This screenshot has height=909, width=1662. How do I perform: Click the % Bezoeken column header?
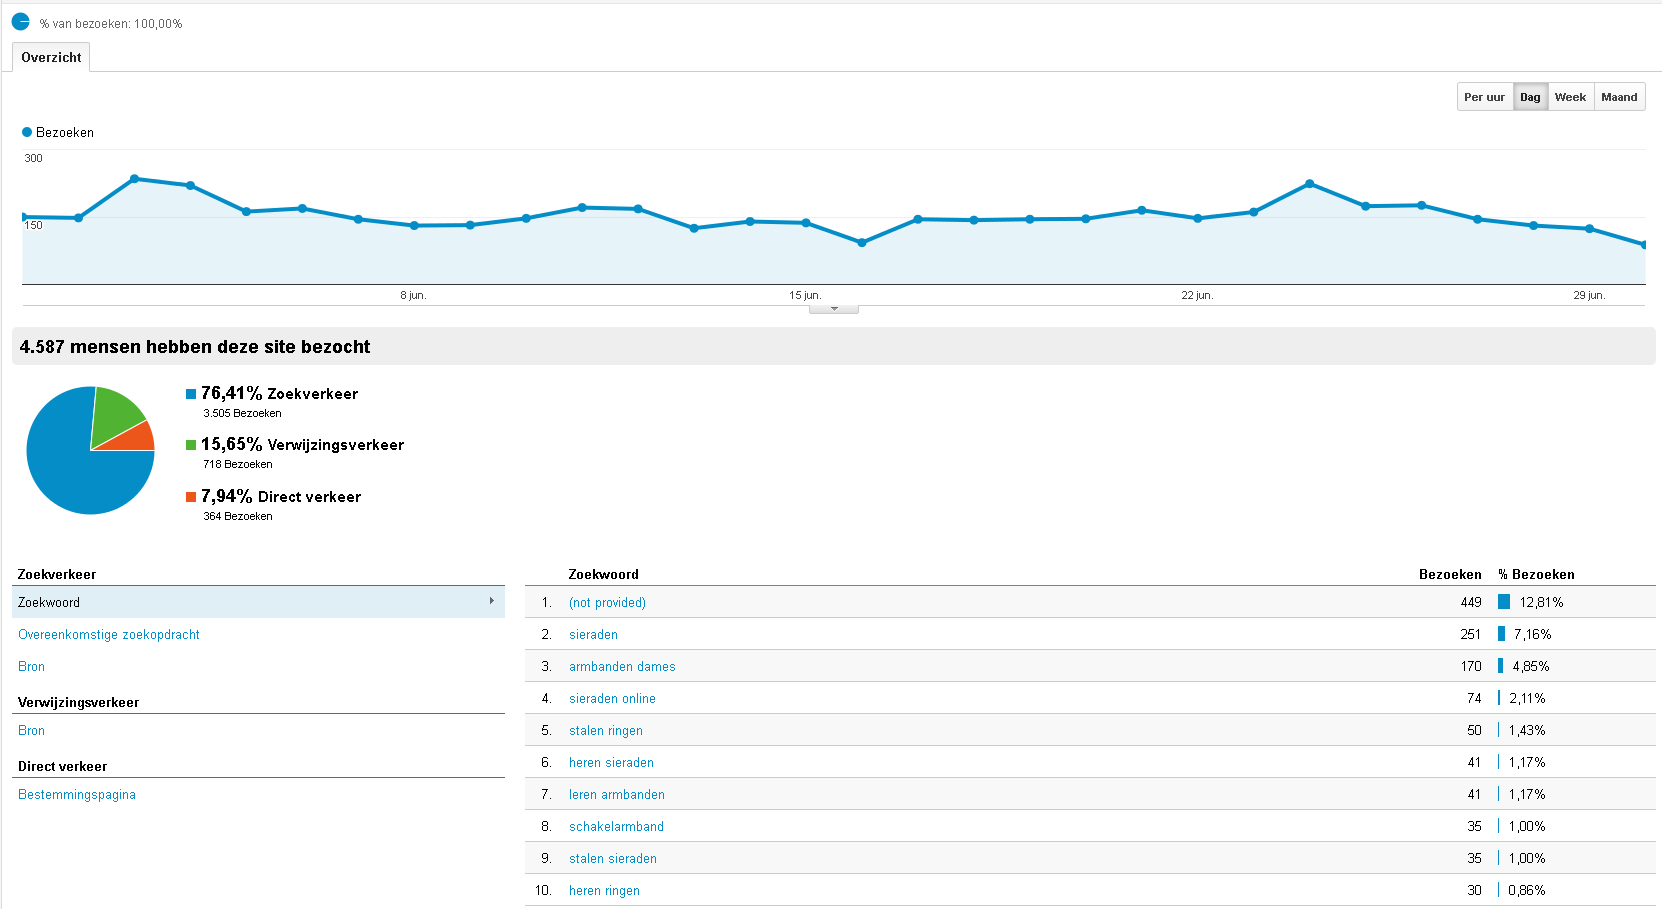[1536, 574]
